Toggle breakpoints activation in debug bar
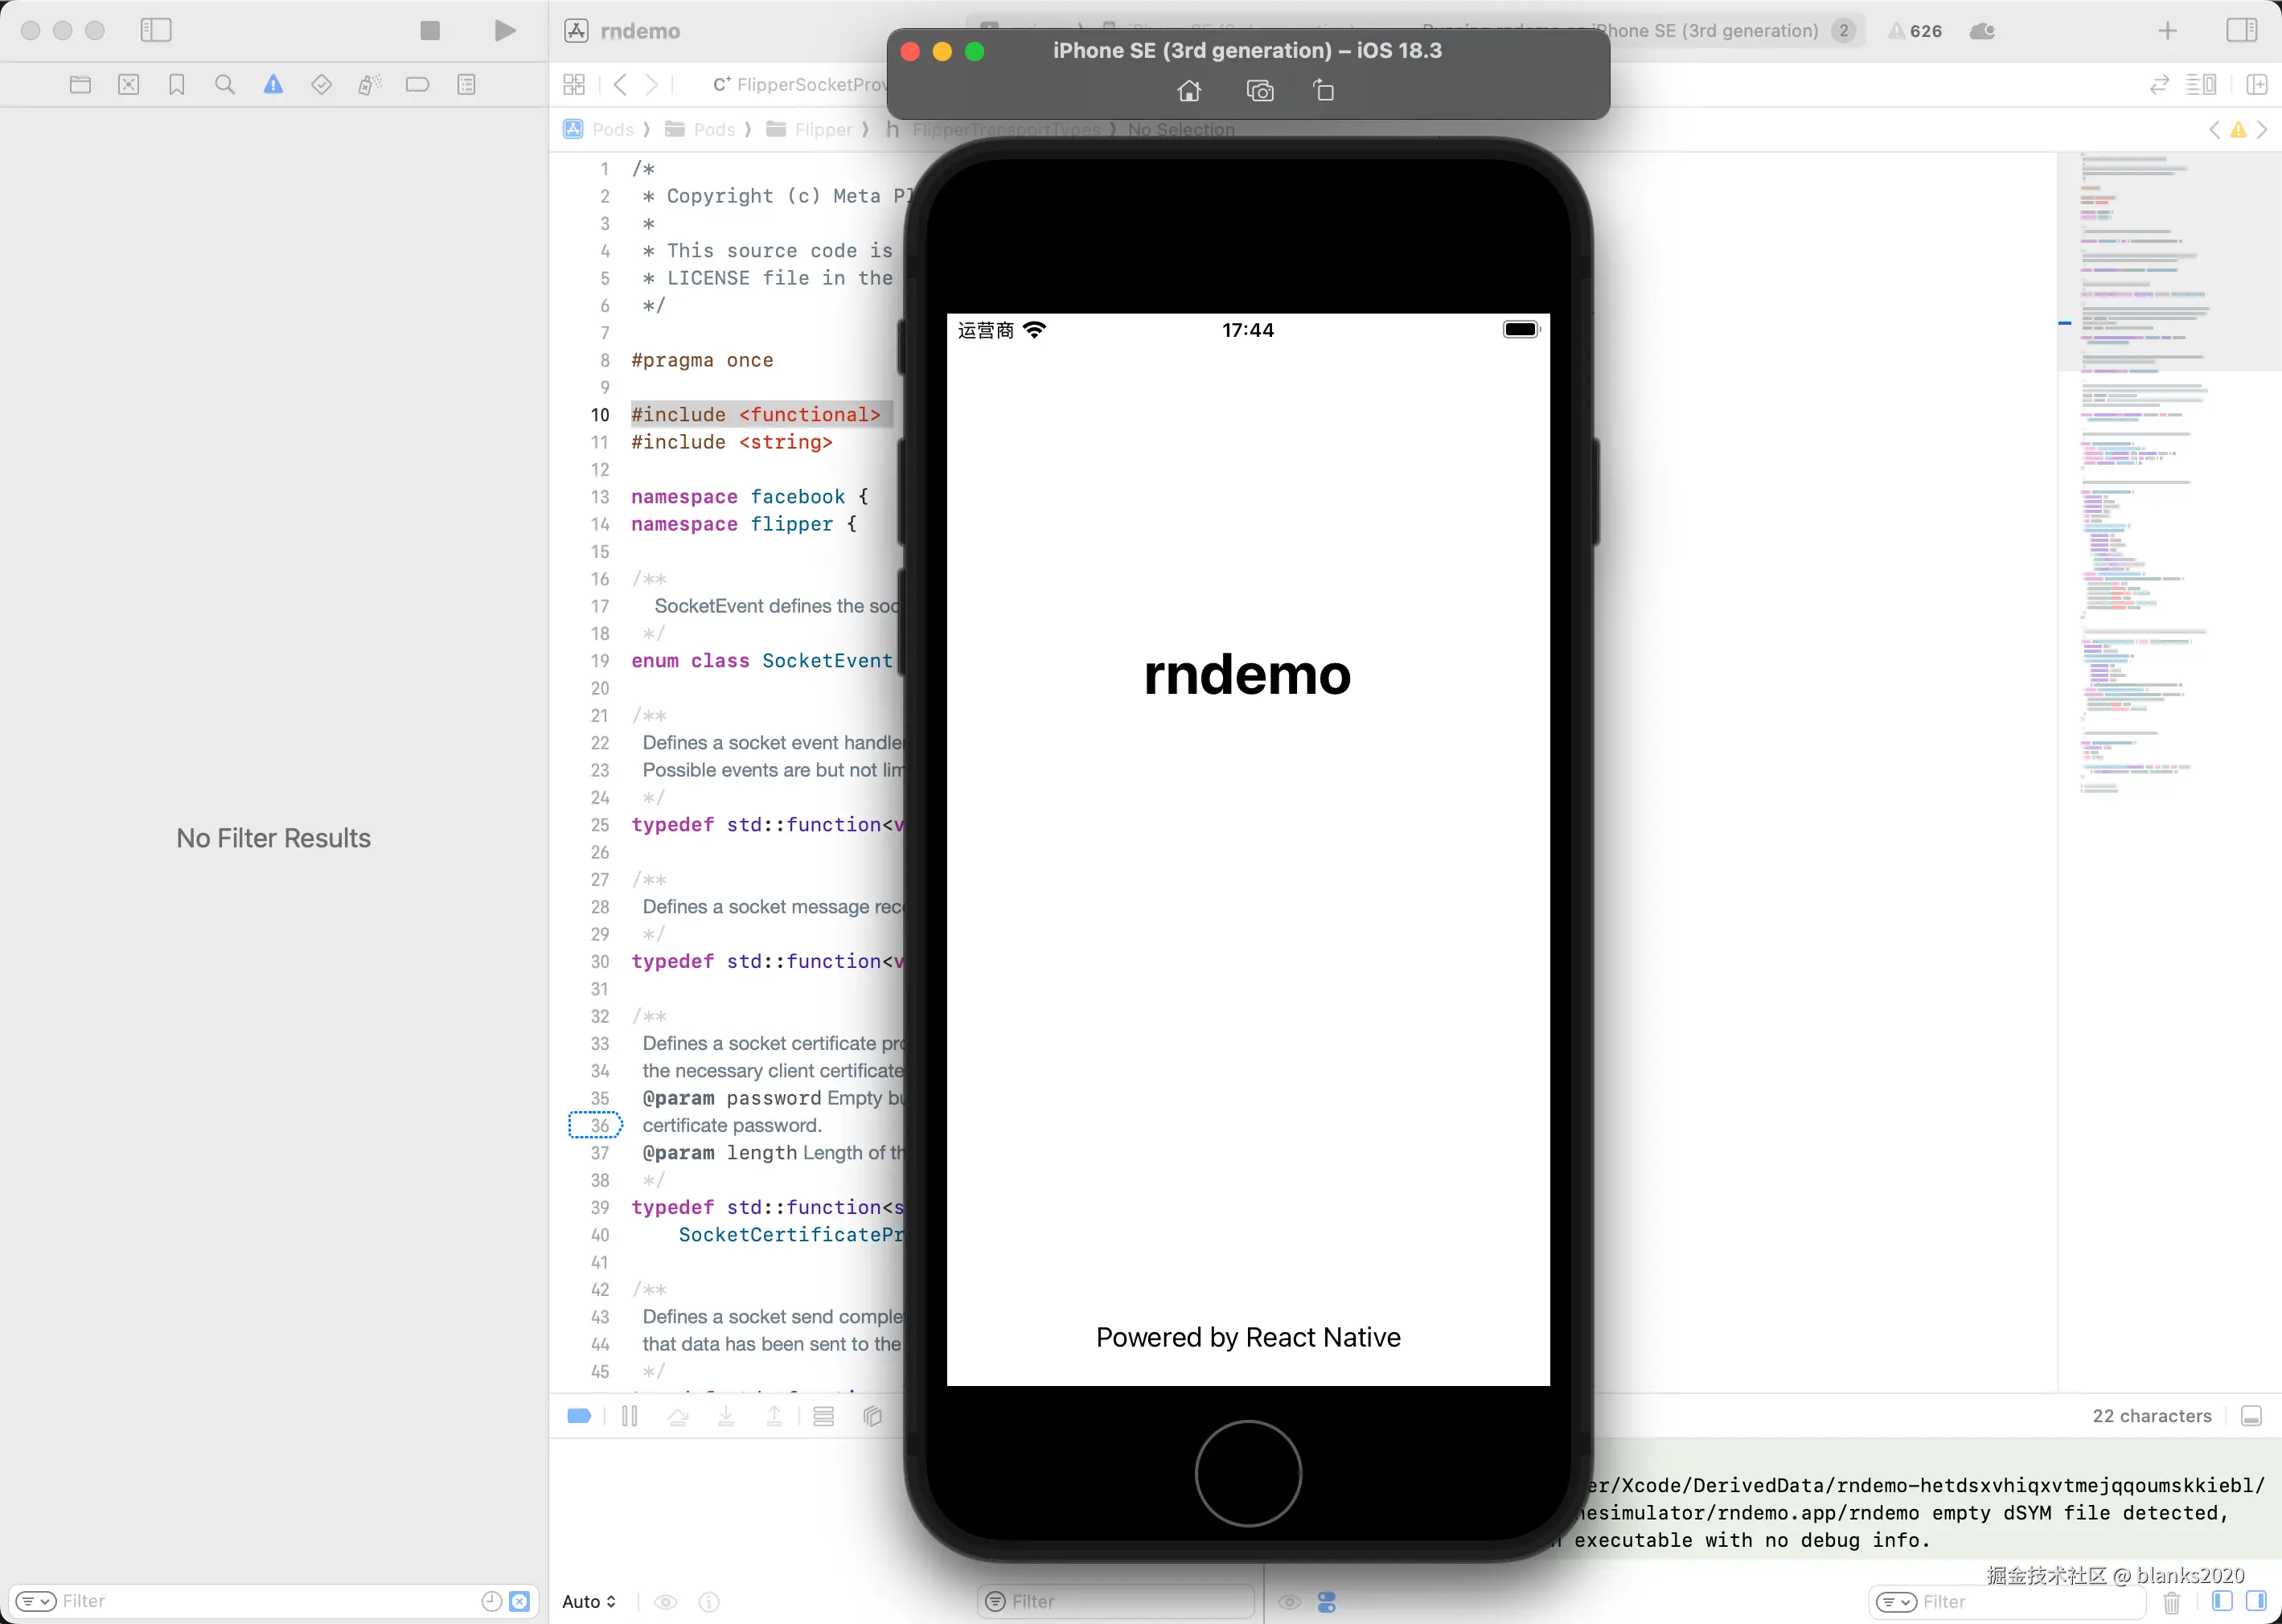The height and width of the screenshot is (1624, 2282). click(x=579, y=1416)
